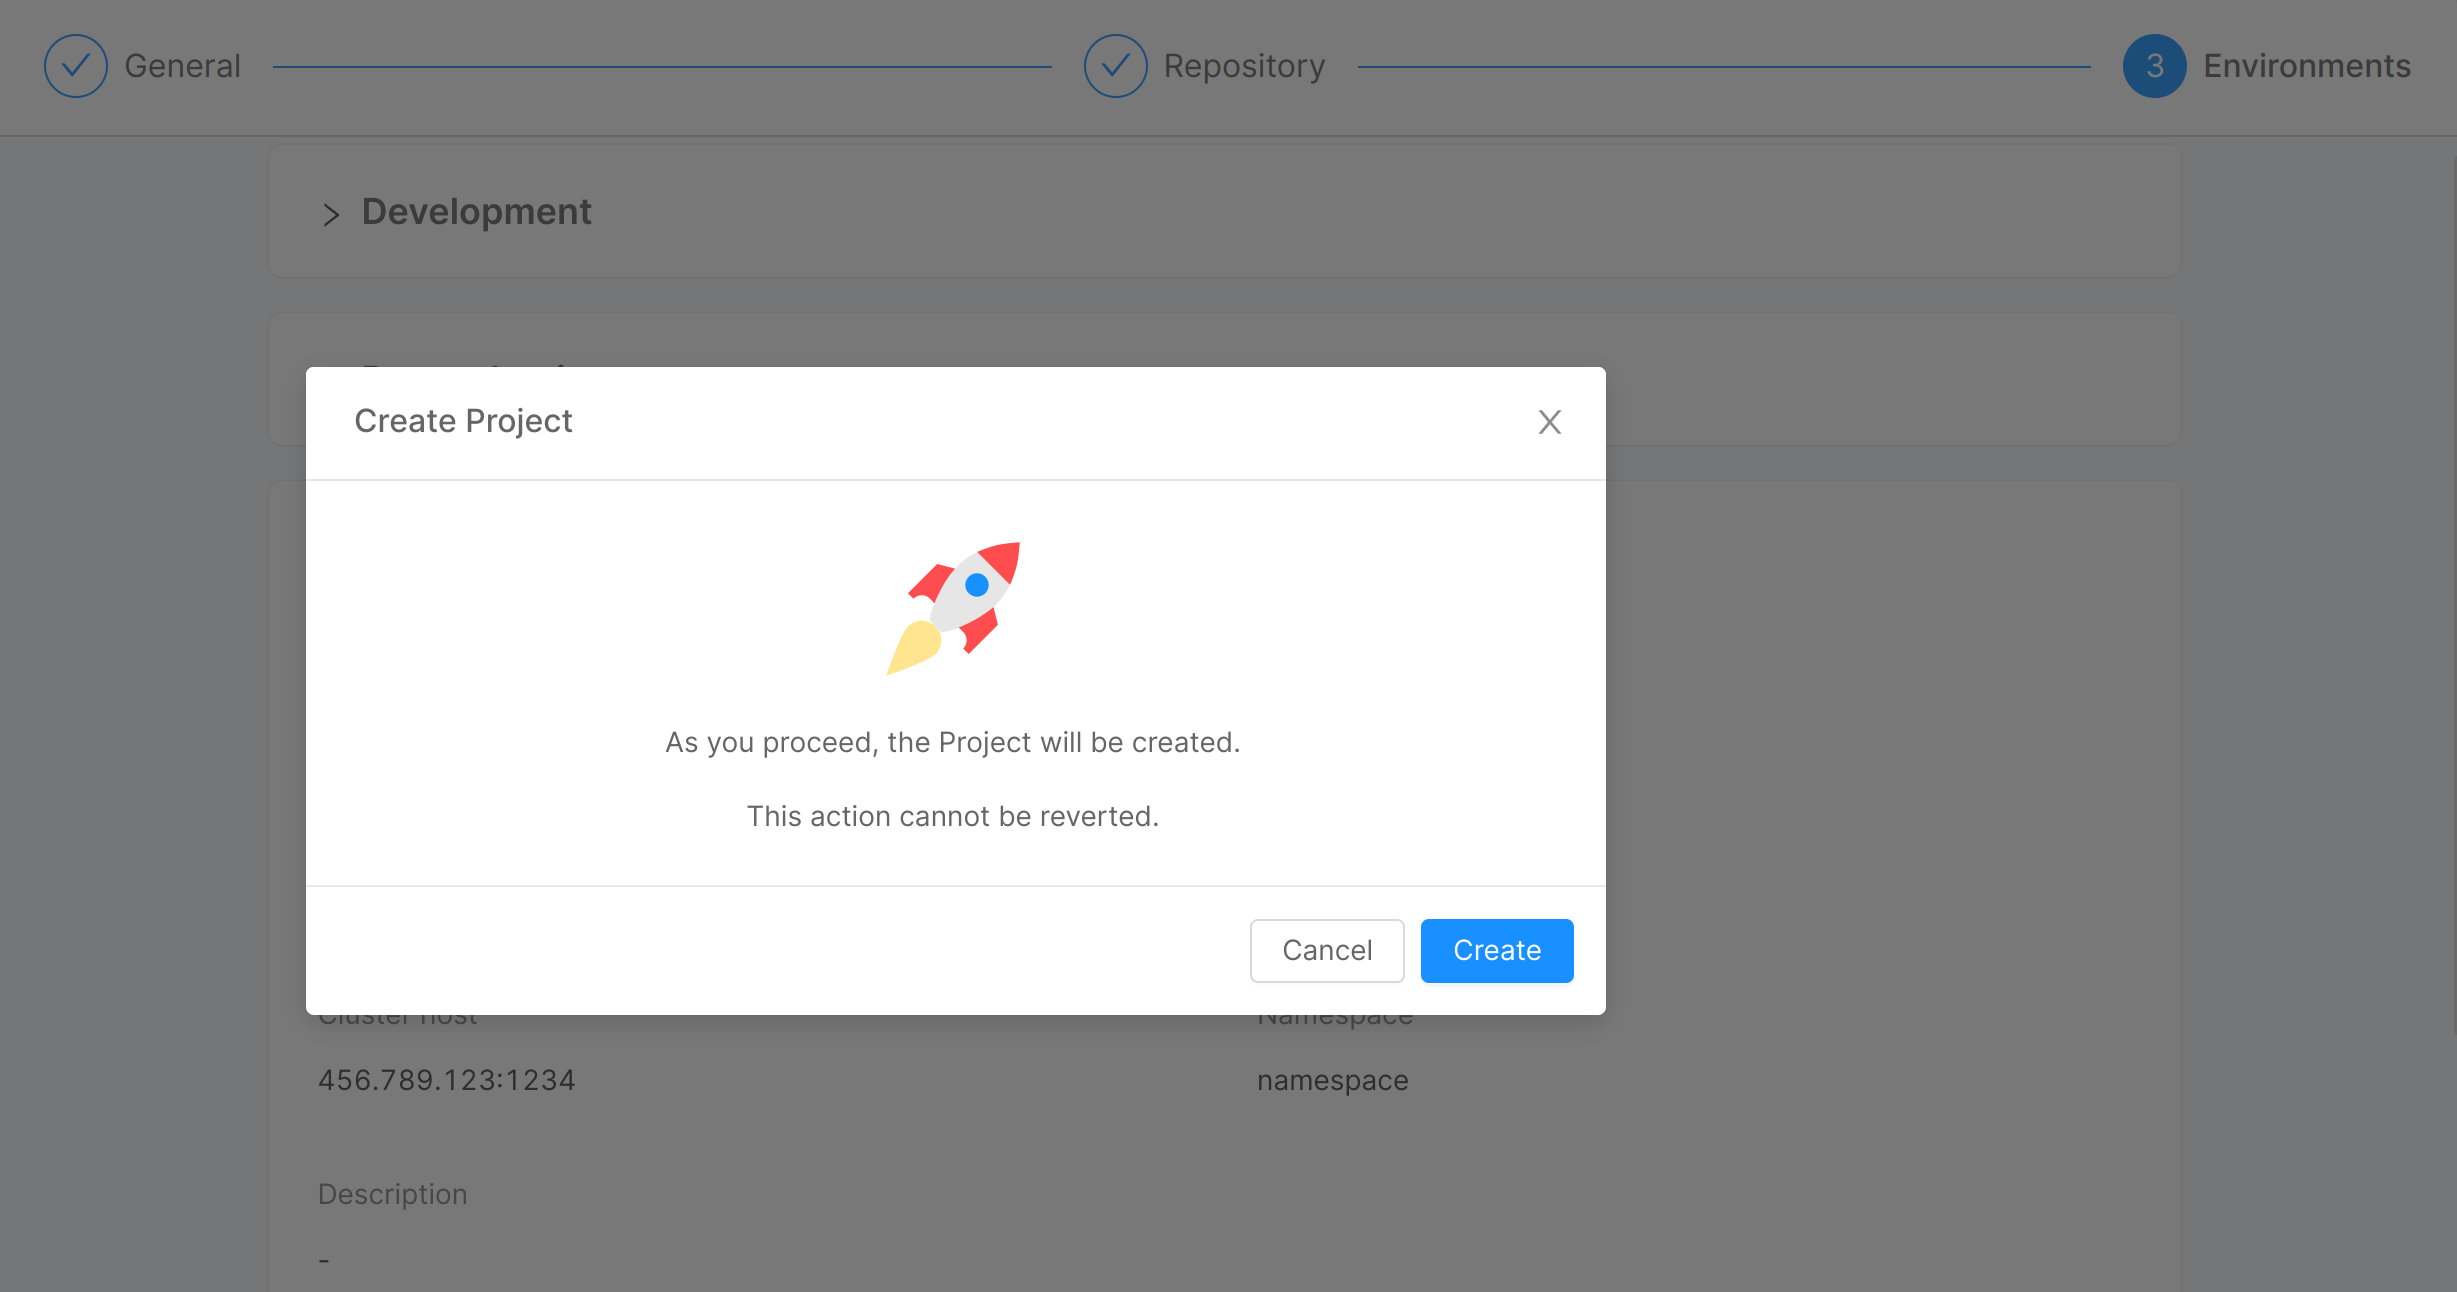Go to the Repository wizard step
This screenshot has width=2457, height=1292.
pos(1243,65)
